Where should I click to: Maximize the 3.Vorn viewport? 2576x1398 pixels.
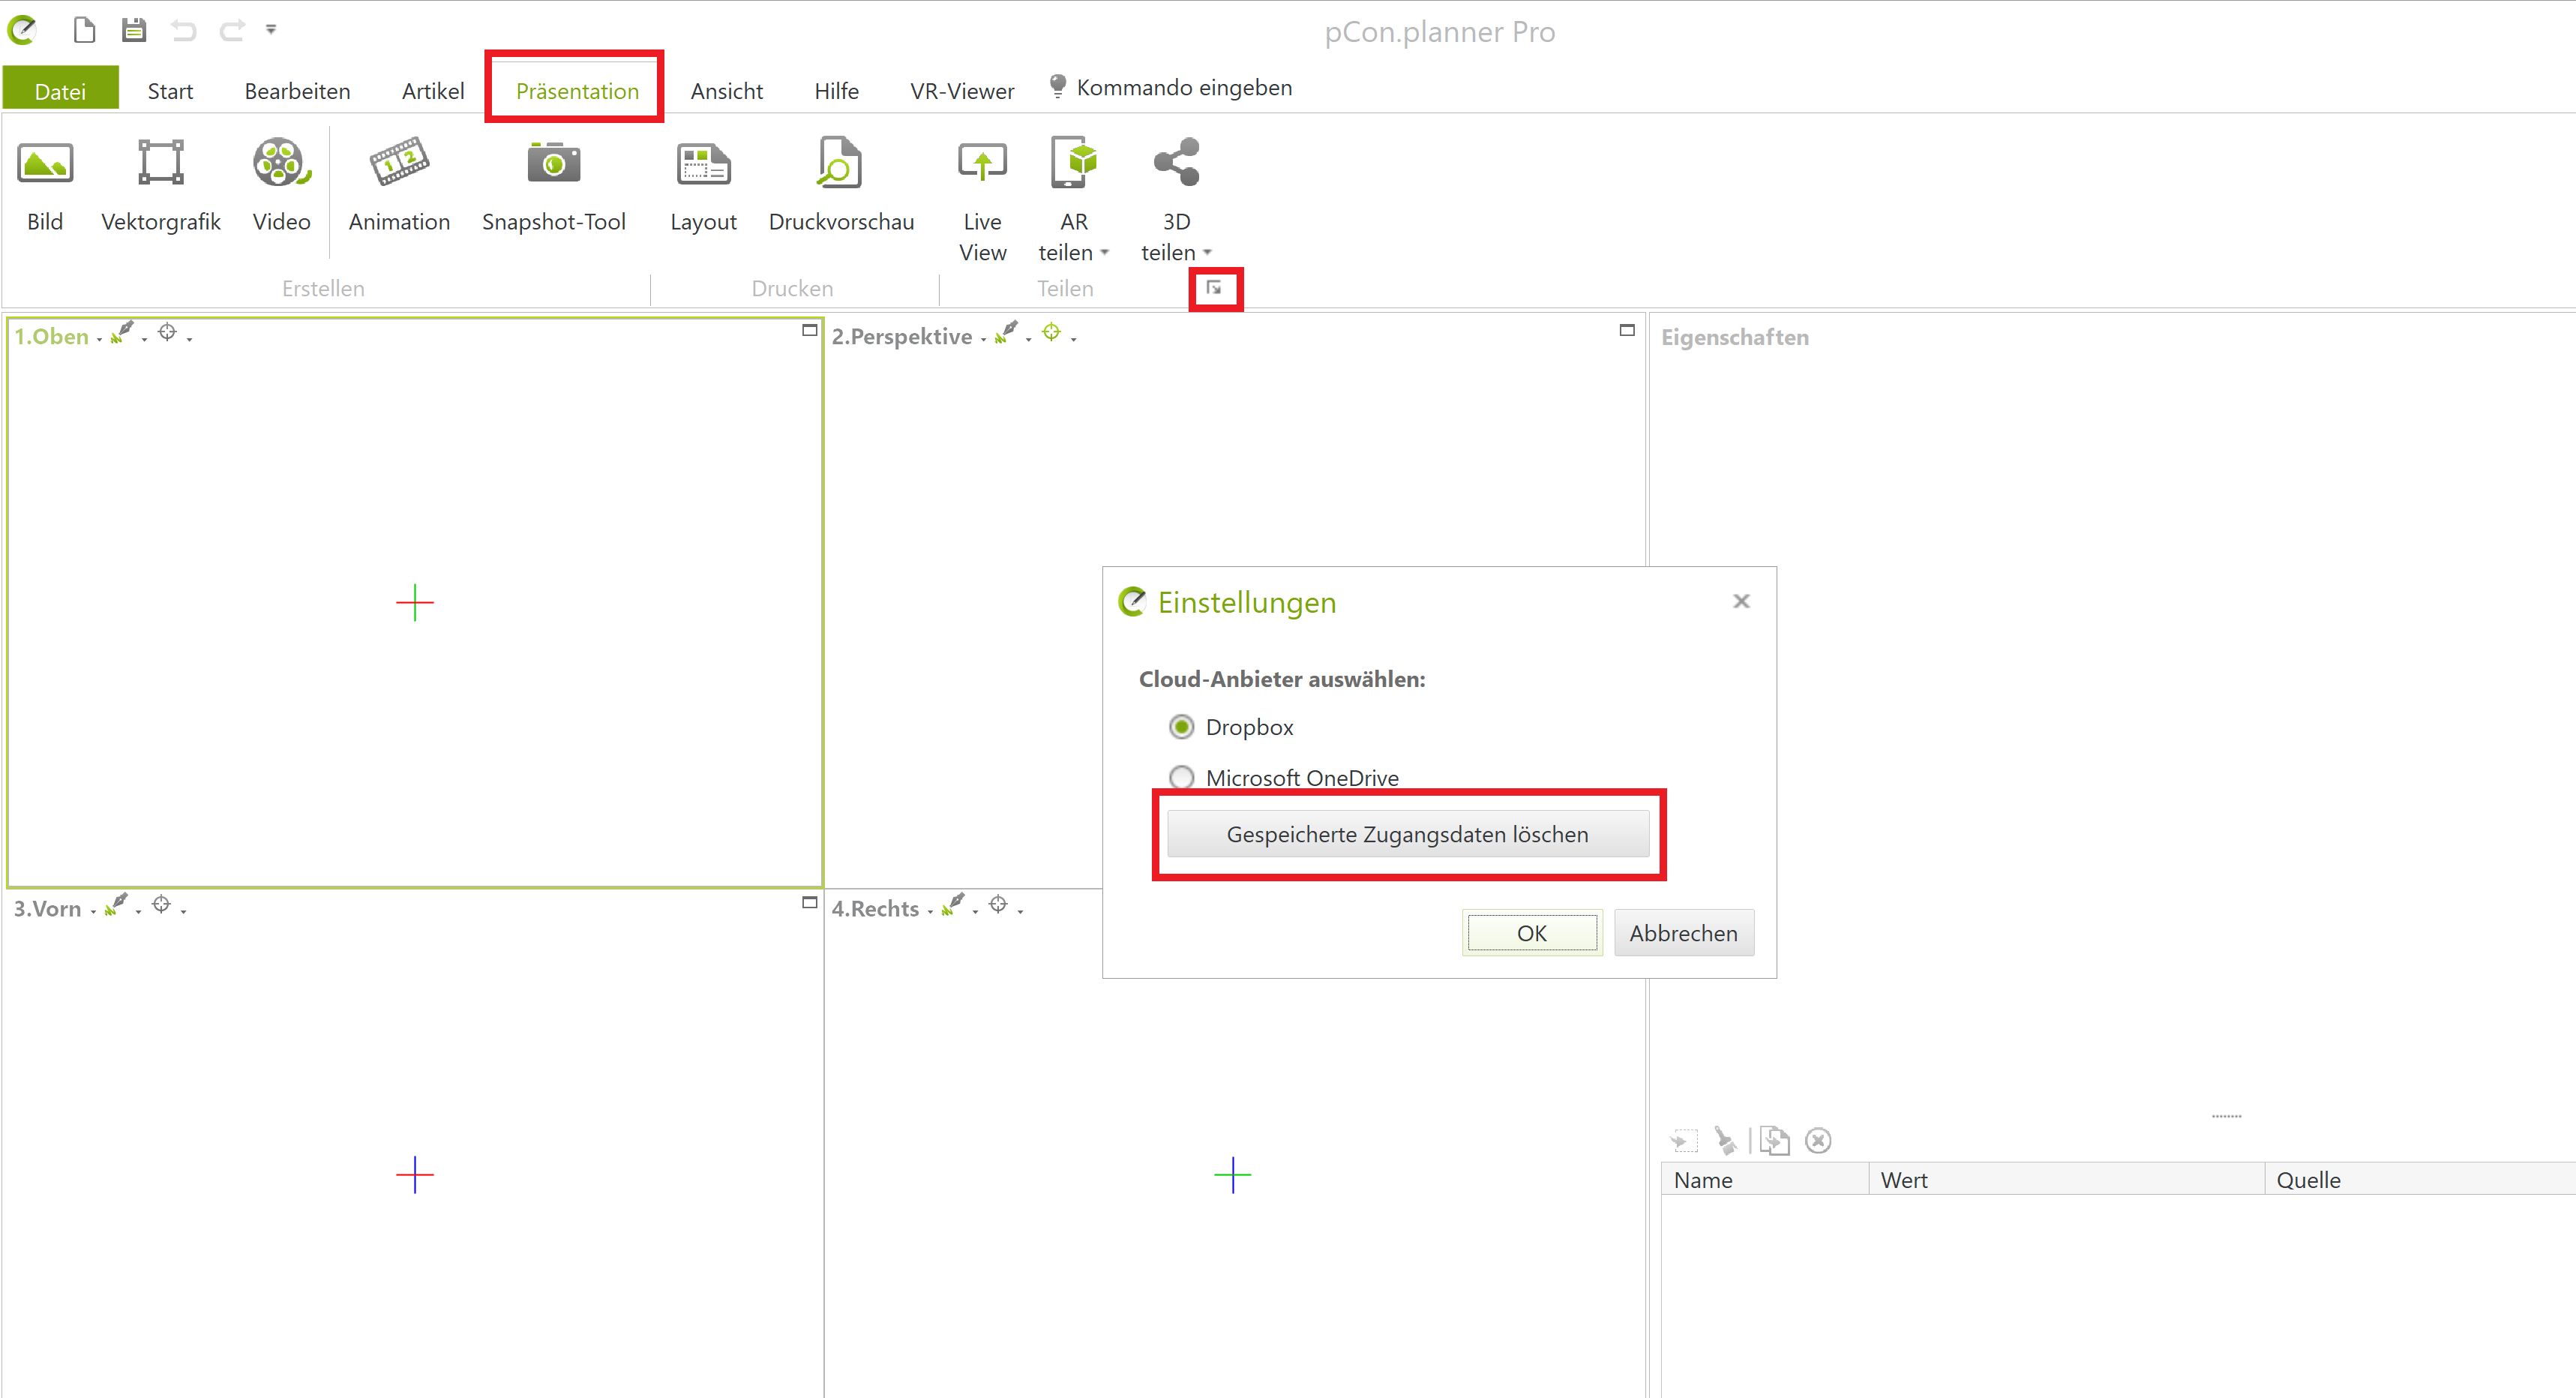tap(810, 902)
